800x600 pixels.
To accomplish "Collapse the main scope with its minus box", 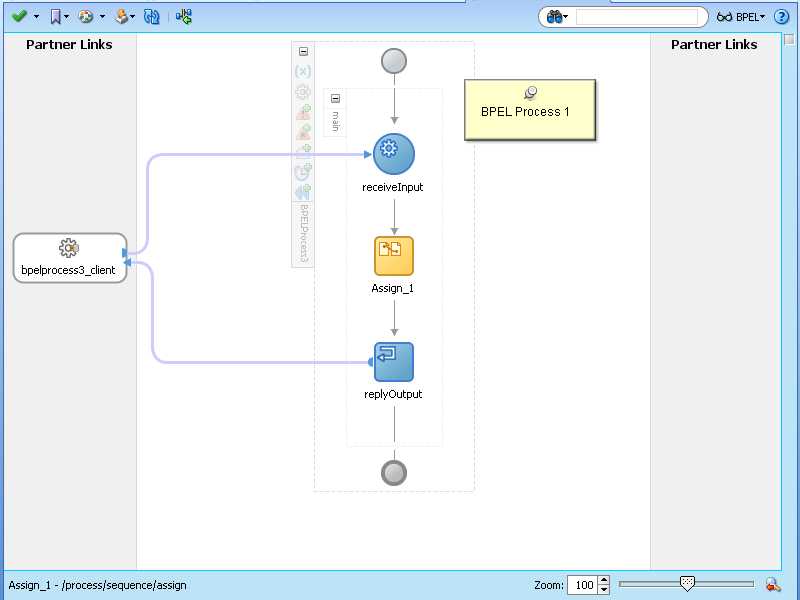I will pyautogui.click(x=334, y=98).
